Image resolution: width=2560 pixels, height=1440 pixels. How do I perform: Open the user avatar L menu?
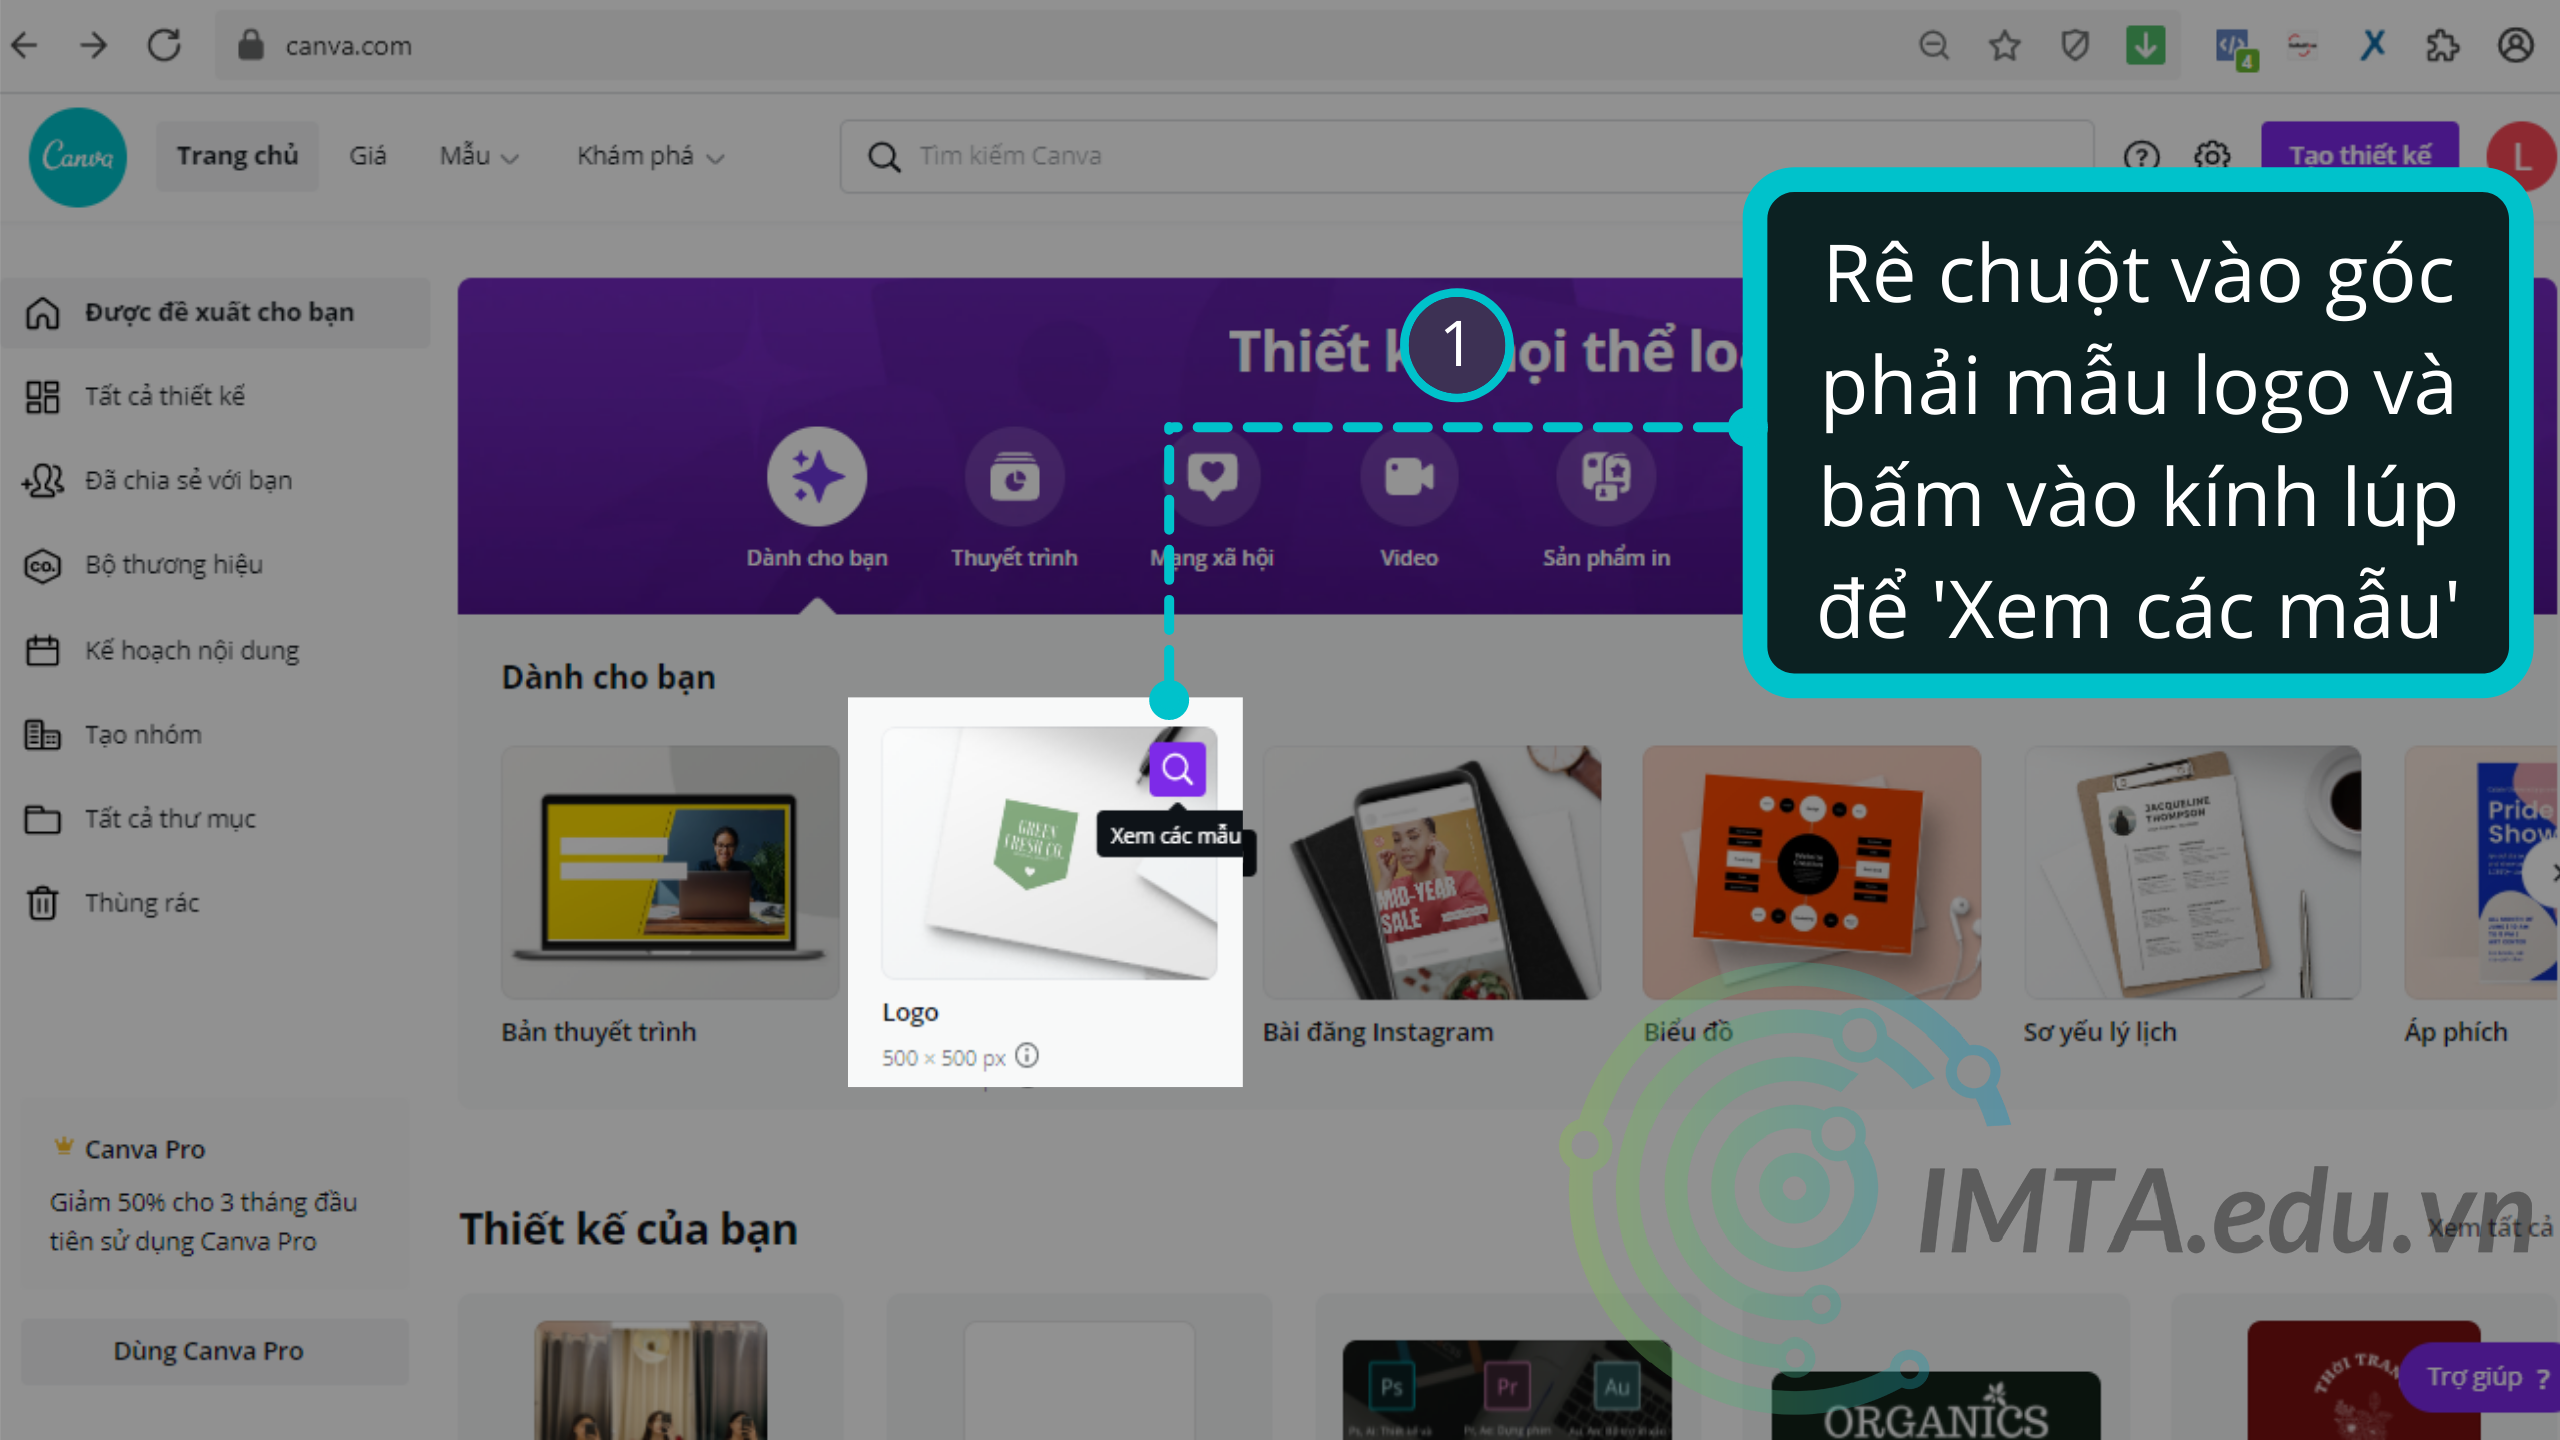pos(2522,157)
